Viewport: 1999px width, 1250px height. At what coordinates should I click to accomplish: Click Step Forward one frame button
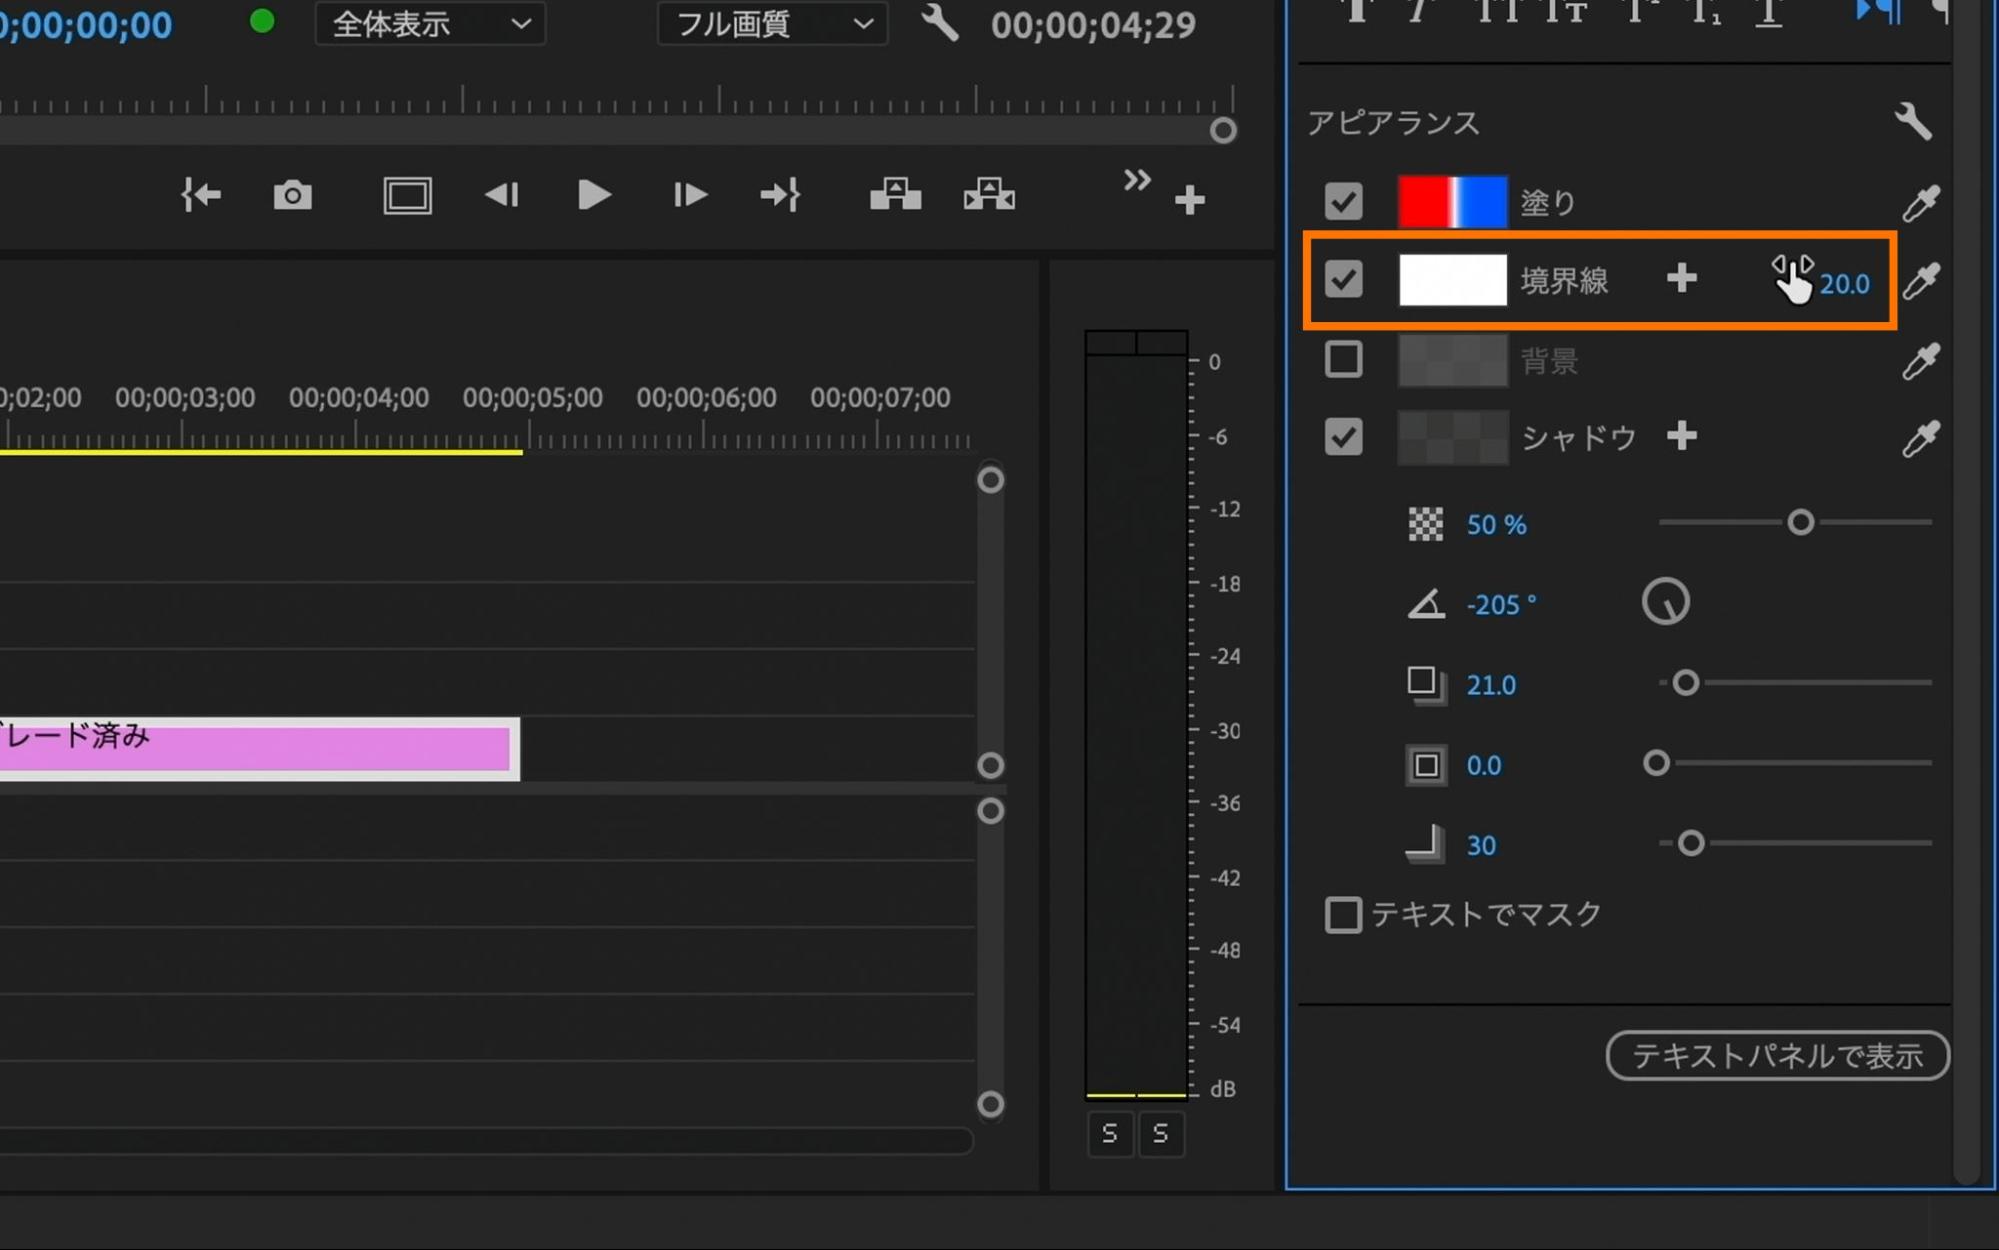pyautogui.click(x=689, y=195)
